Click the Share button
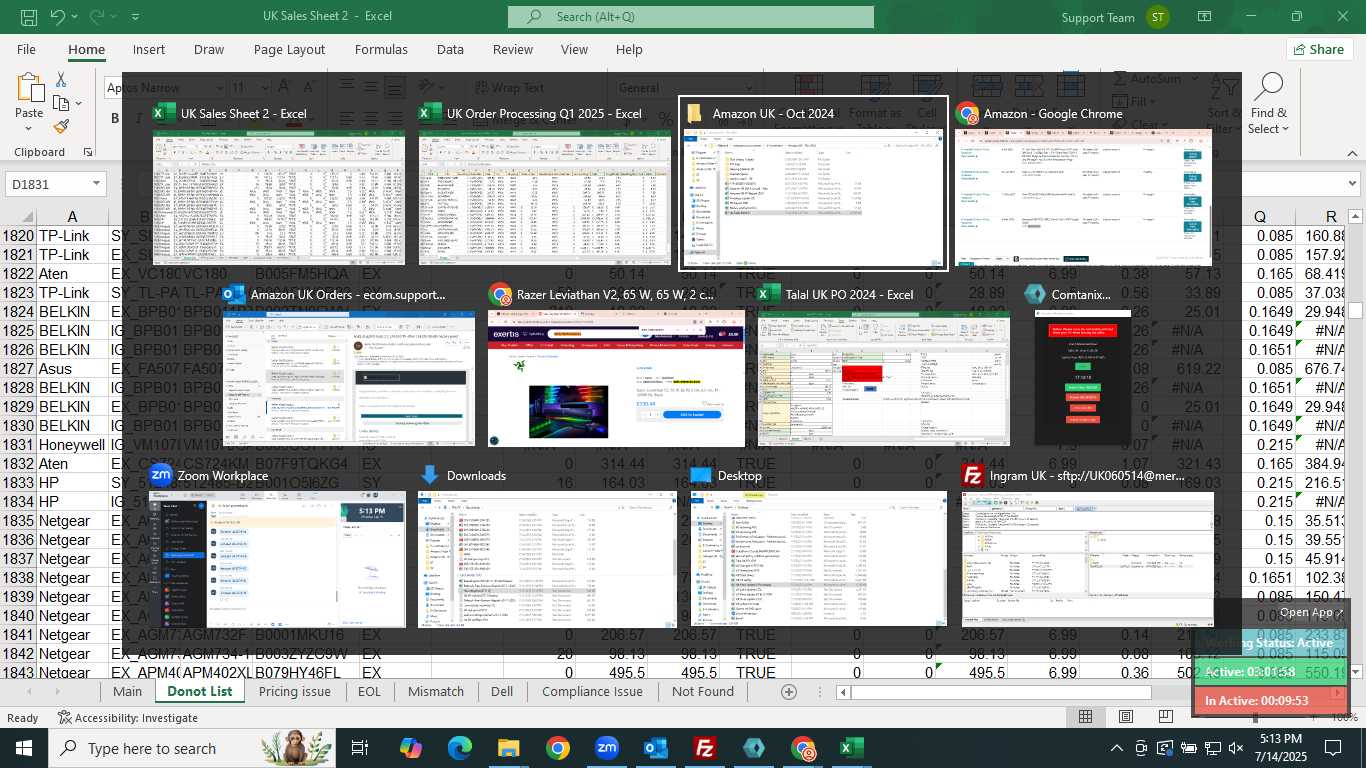Viewport: 1366px width, 768px height. 1318,49
